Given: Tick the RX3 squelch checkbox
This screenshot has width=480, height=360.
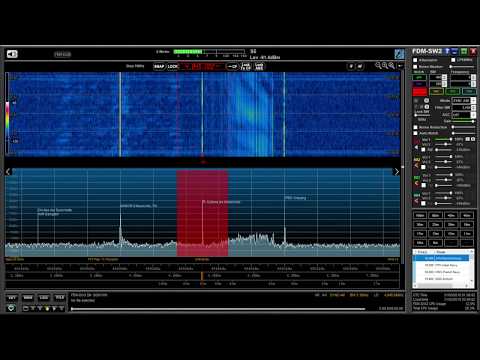Looking at the screenshot, I should coord(423,185).
